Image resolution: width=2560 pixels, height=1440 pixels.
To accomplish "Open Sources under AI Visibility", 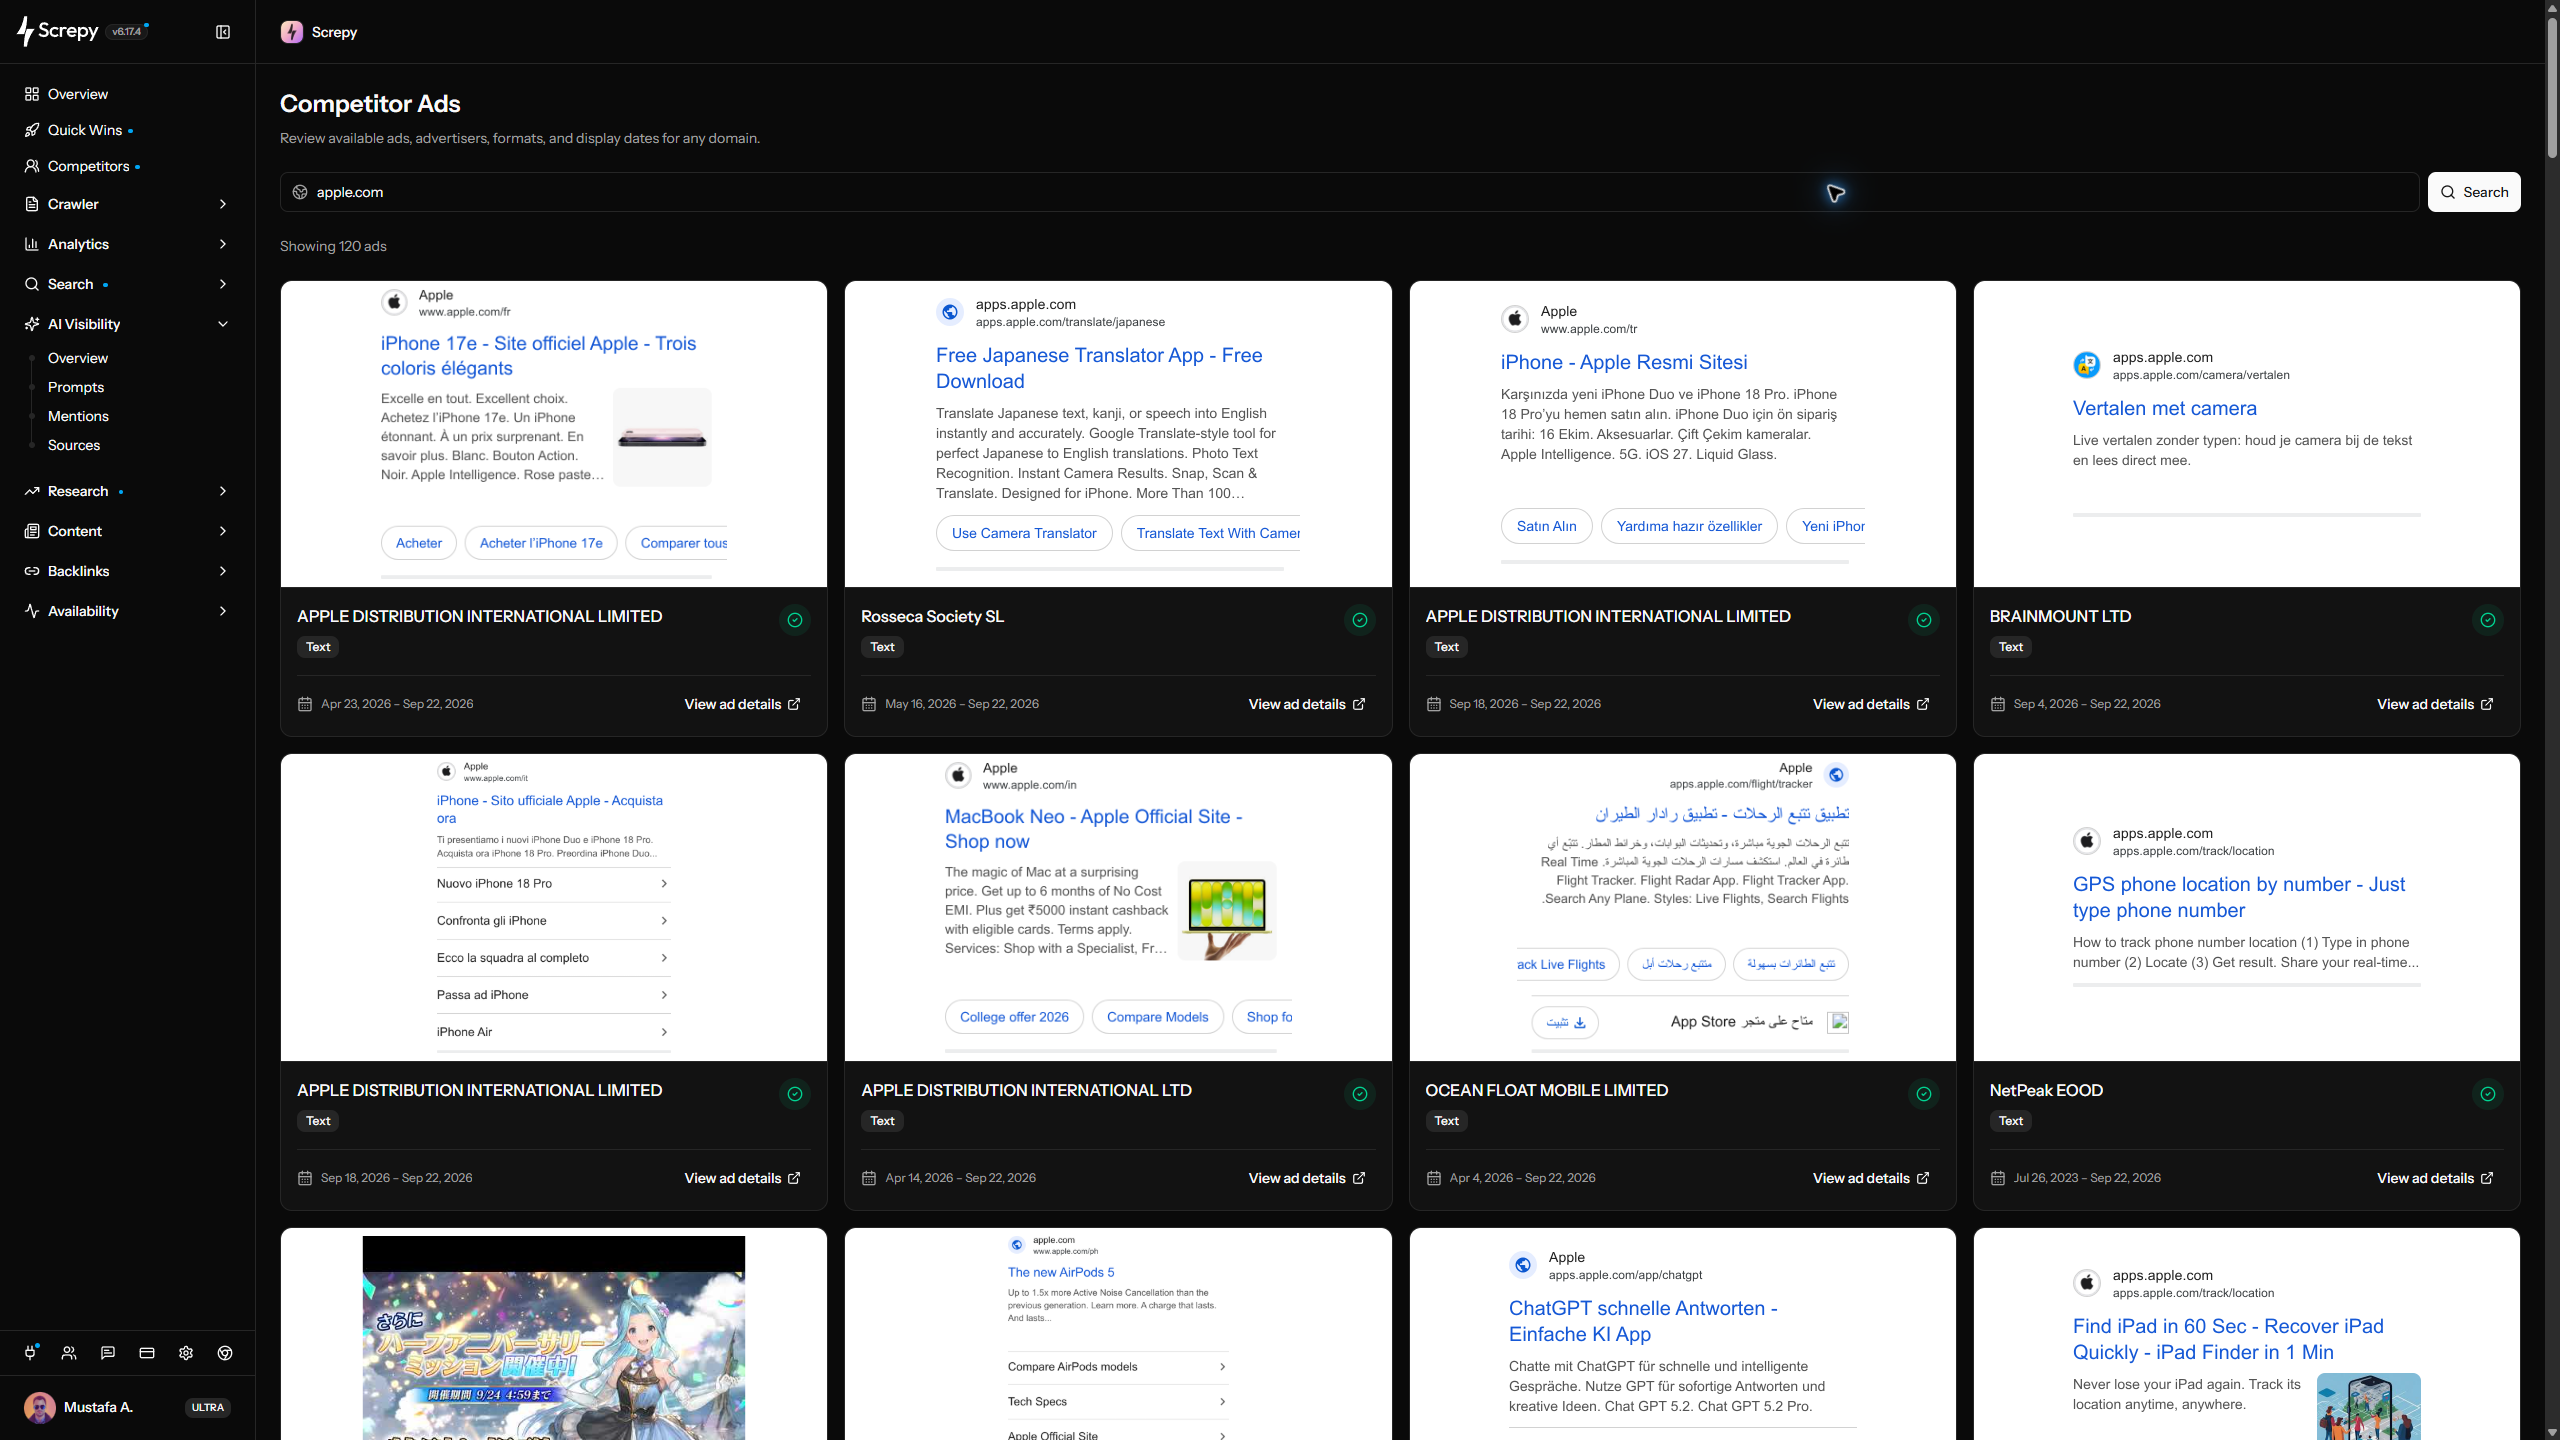I will (x=74, y=445).
